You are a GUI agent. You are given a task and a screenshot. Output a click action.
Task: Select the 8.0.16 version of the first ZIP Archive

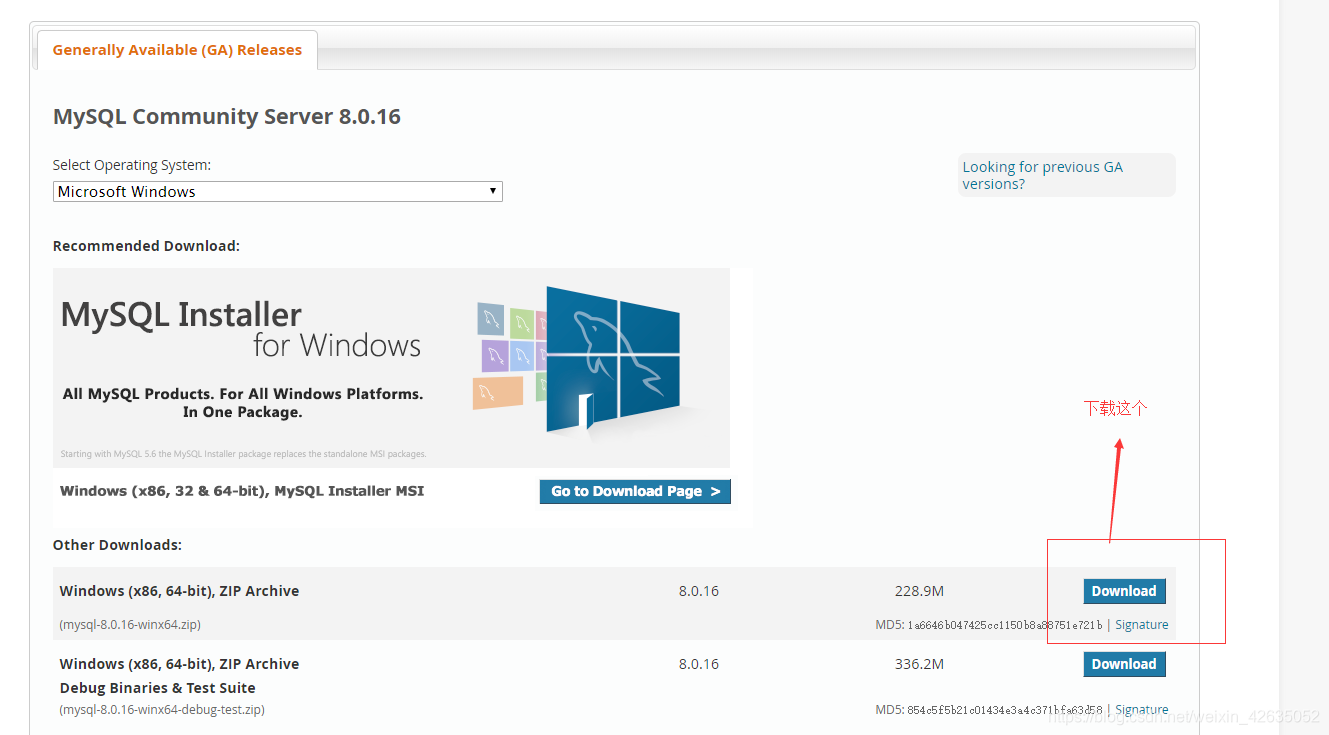click(x=699, y=591)
